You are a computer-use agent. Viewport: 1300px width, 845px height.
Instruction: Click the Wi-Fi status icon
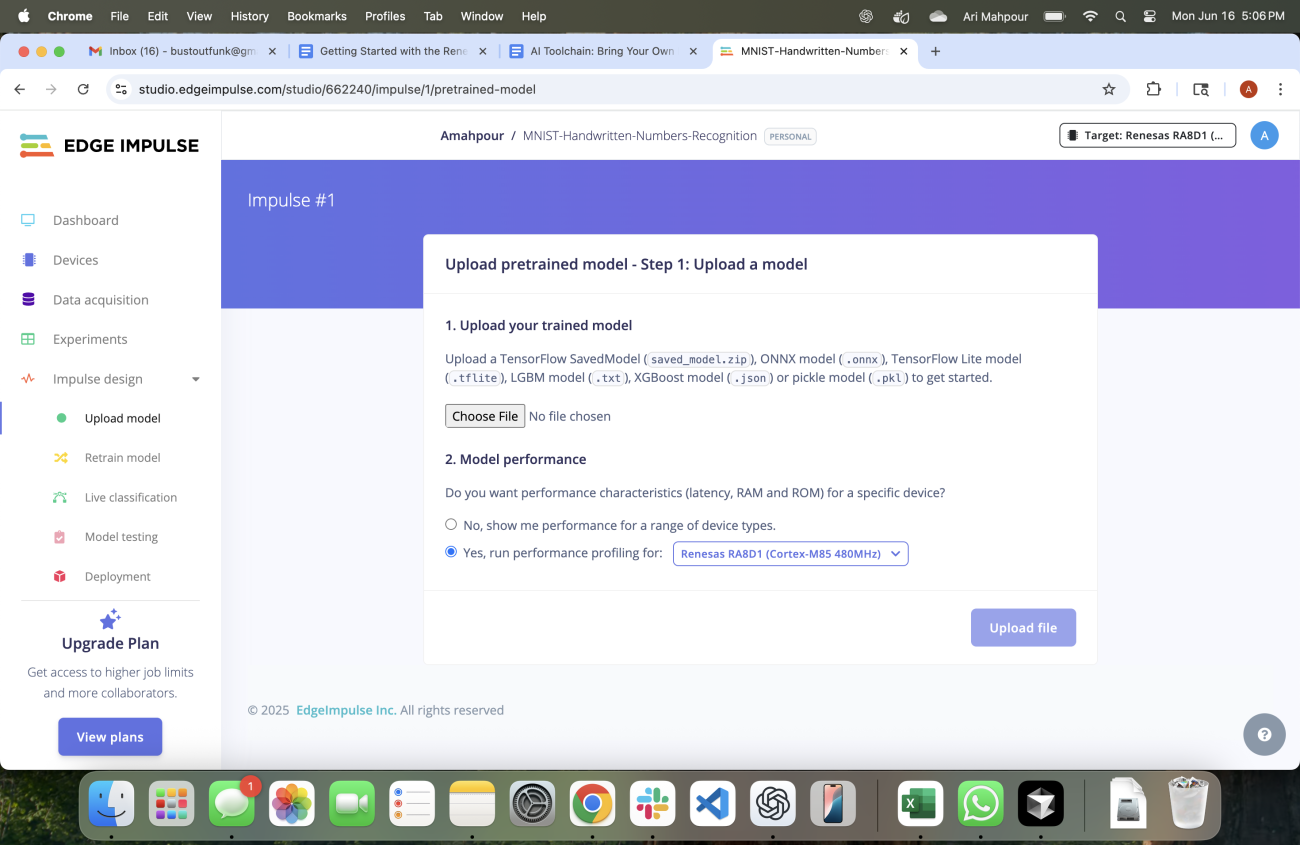tap(1090, 16)
